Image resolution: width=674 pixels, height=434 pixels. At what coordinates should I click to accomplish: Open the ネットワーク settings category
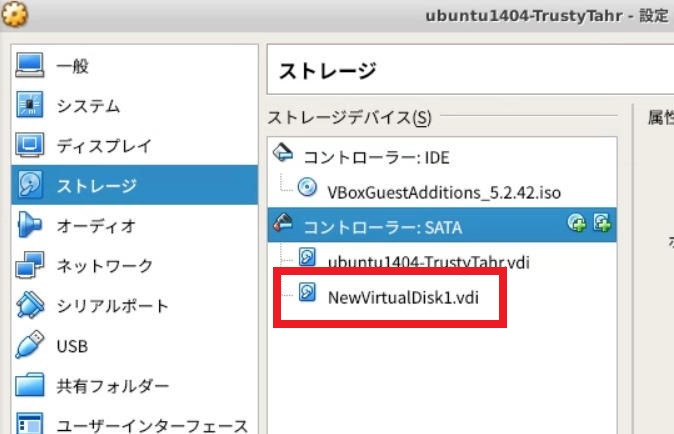[135, 265]
